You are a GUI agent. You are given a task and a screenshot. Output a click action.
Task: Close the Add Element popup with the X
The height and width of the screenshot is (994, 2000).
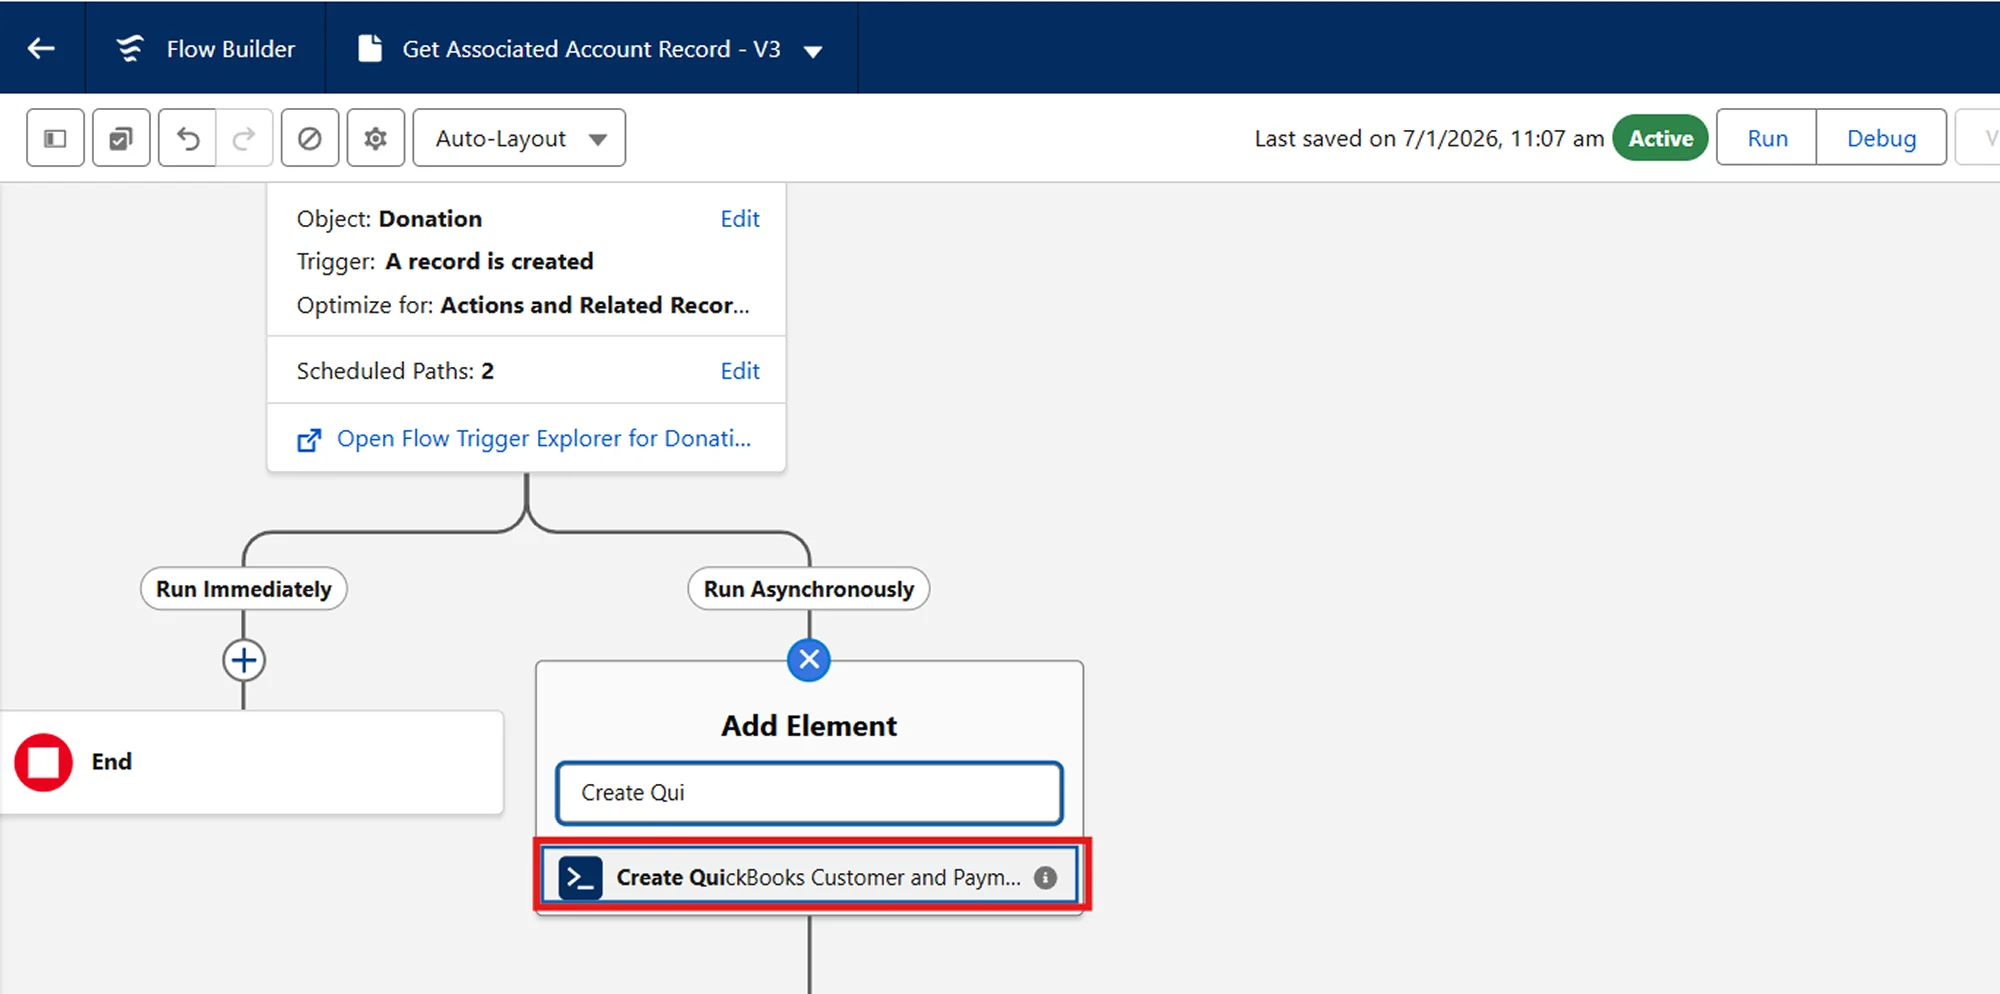click(808, 660)
